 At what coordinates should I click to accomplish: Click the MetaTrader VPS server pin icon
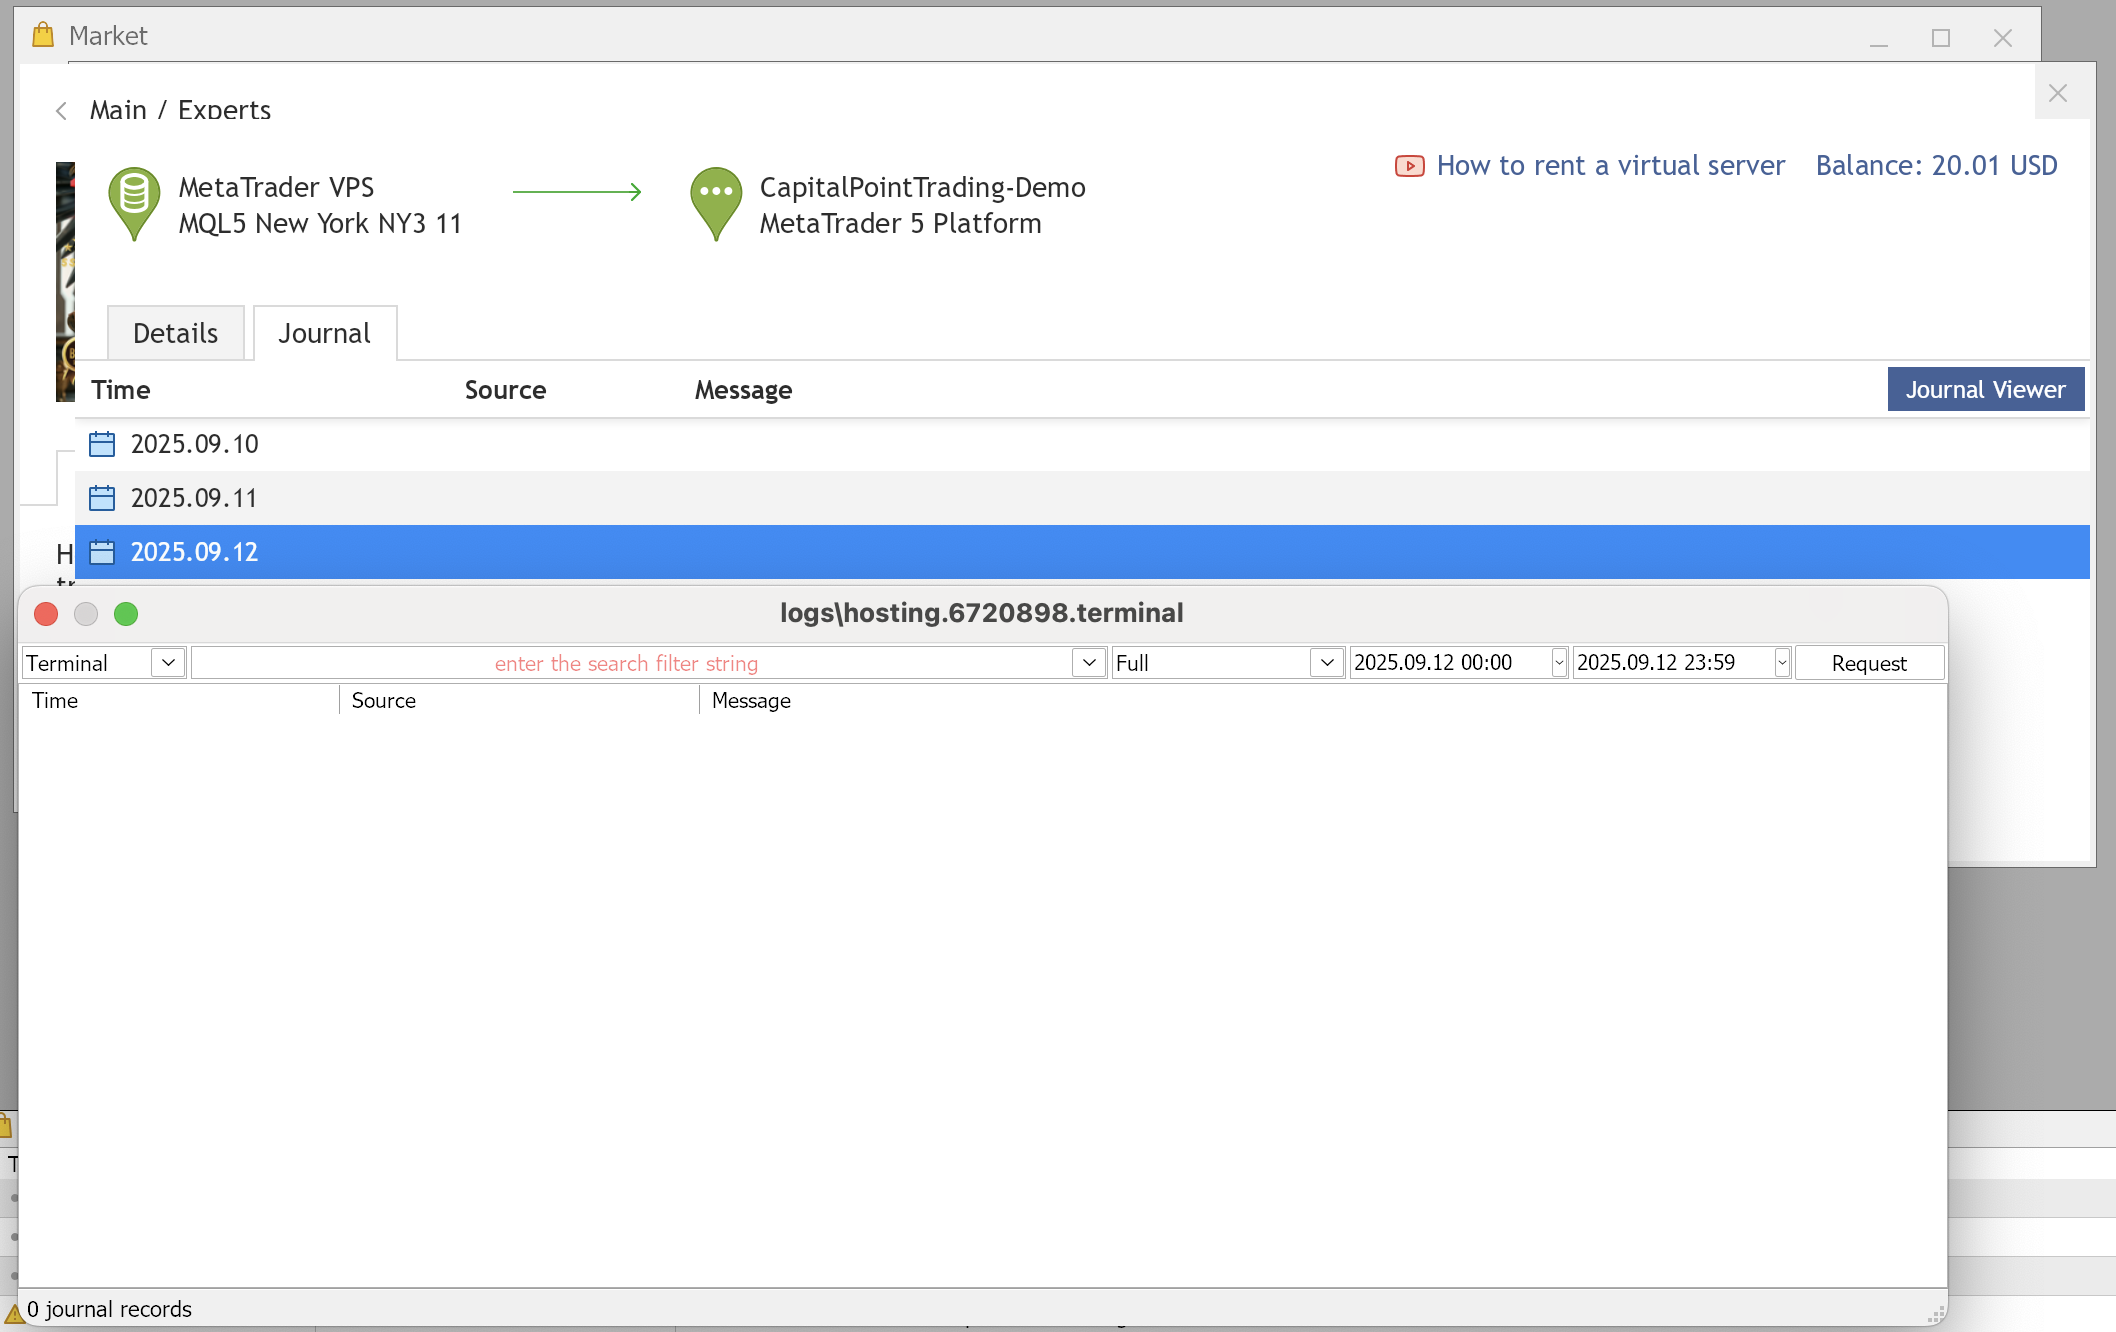tap(134, 204)
